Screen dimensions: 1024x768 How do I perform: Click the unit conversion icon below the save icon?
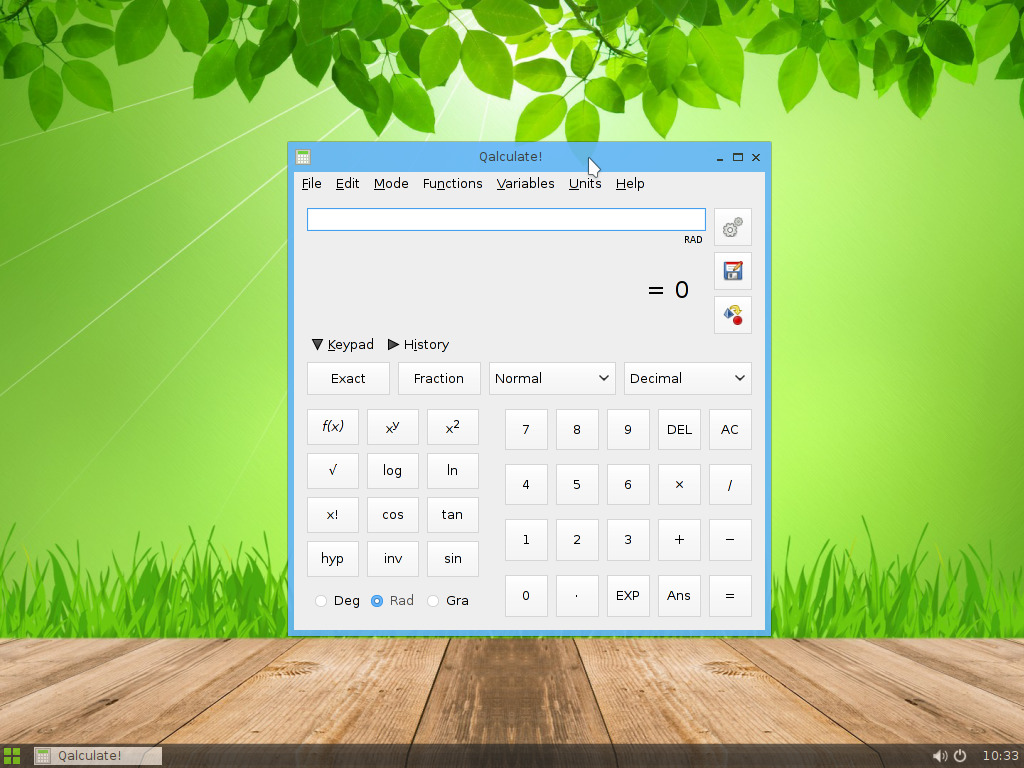click(731, 314)
